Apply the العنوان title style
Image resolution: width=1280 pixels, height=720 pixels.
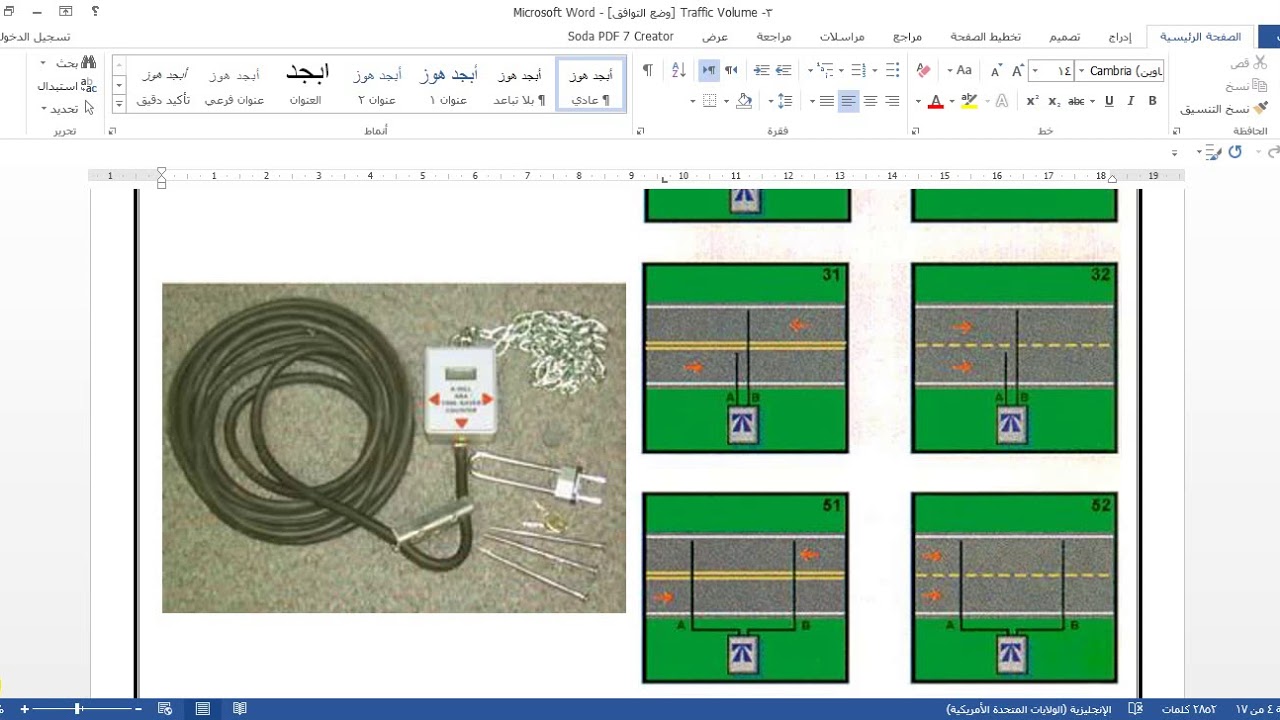(x=306, y=85)
